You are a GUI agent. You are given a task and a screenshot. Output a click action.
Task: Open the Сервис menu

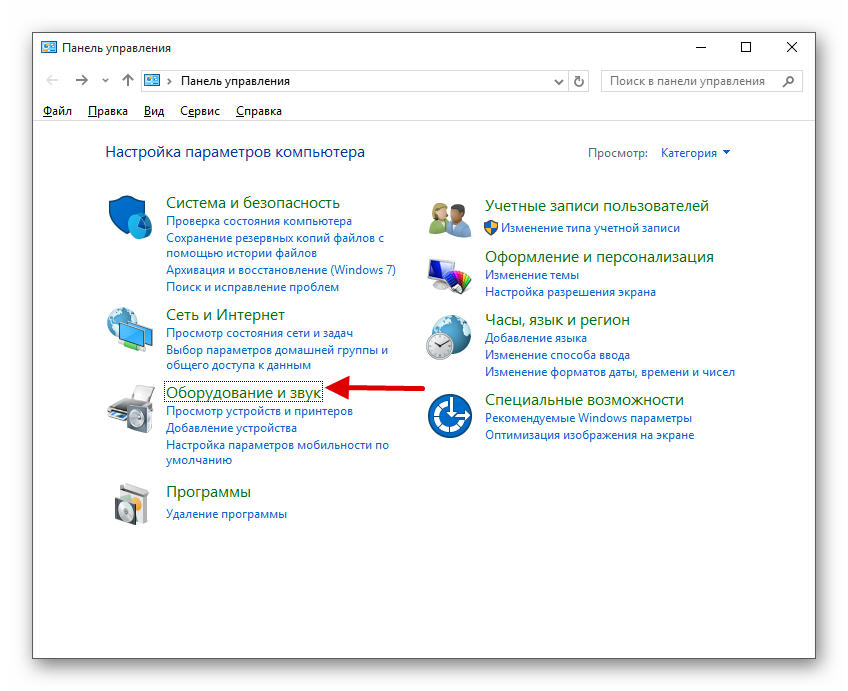pyautogui.click(x=200, y=111)
